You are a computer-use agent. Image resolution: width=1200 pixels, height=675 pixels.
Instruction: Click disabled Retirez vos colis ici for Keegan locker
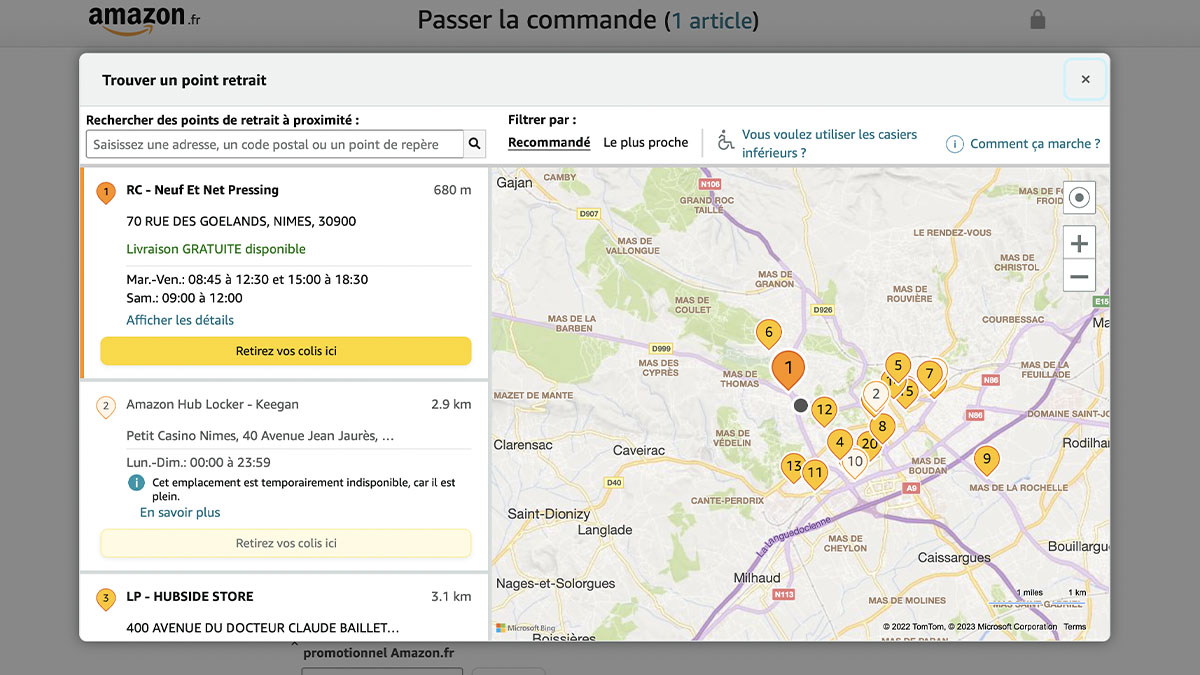pos(286,543)
